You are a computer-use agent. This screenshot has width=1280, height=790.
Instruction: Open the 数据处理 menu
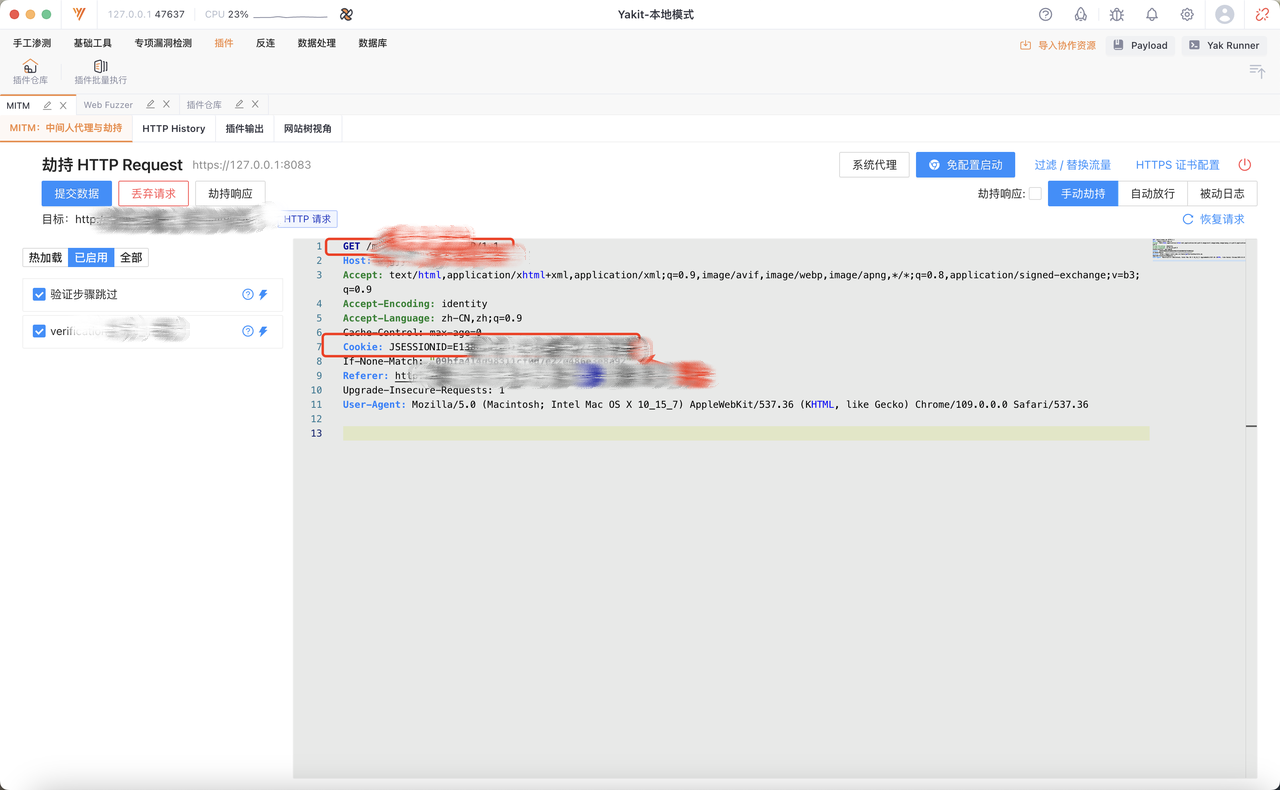click(316, 44)
